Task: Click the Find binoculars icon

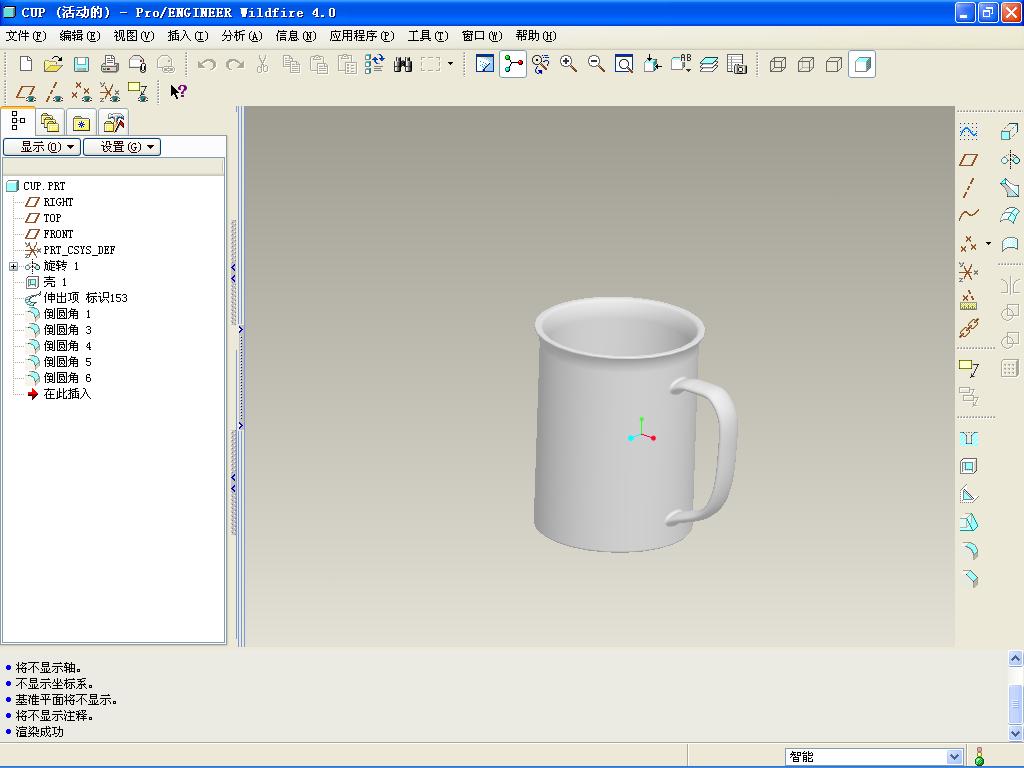Action: pyautogui.click(x=402, y=64)
